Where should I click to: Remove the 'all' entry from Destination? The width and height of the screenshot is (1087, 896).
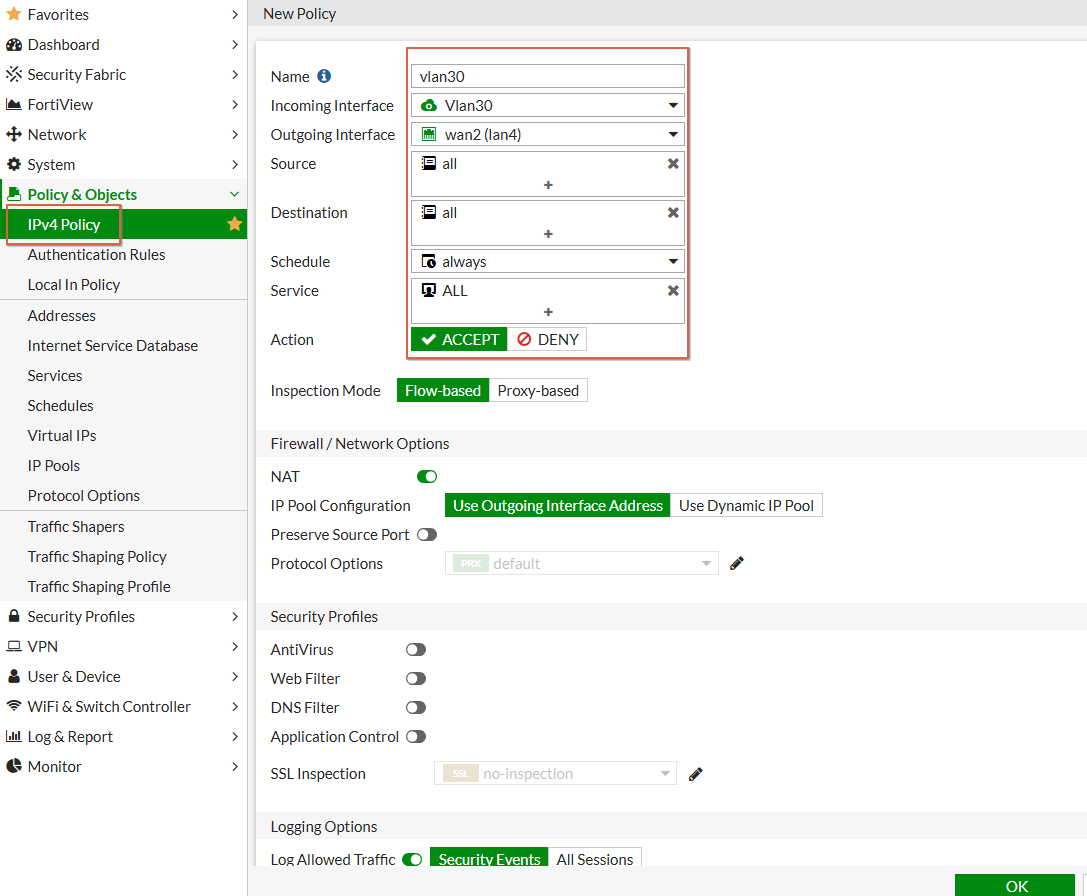coord(672,213)
